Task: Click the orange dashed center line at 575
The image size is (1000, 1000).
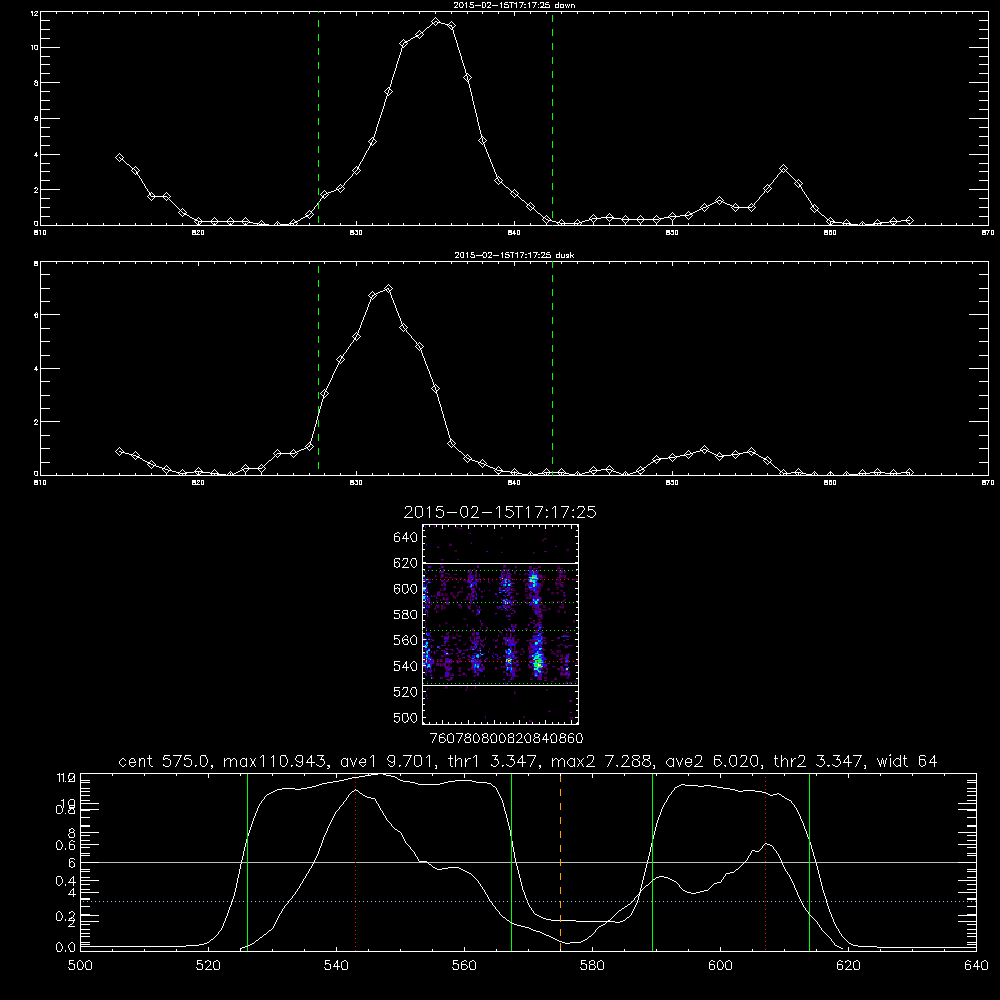Action: coord(561,862)
